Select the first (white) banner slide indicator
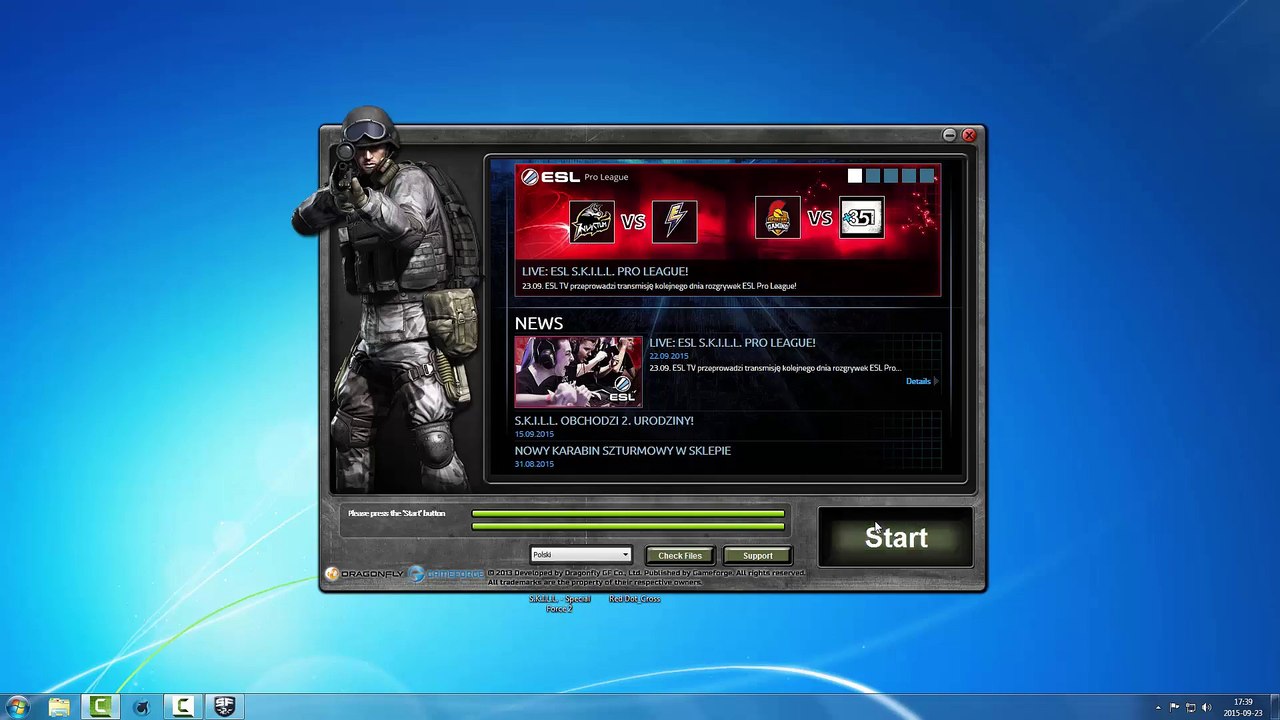Image resolution: width=1280 pixels, height=720 pixels. pos(855,176)
